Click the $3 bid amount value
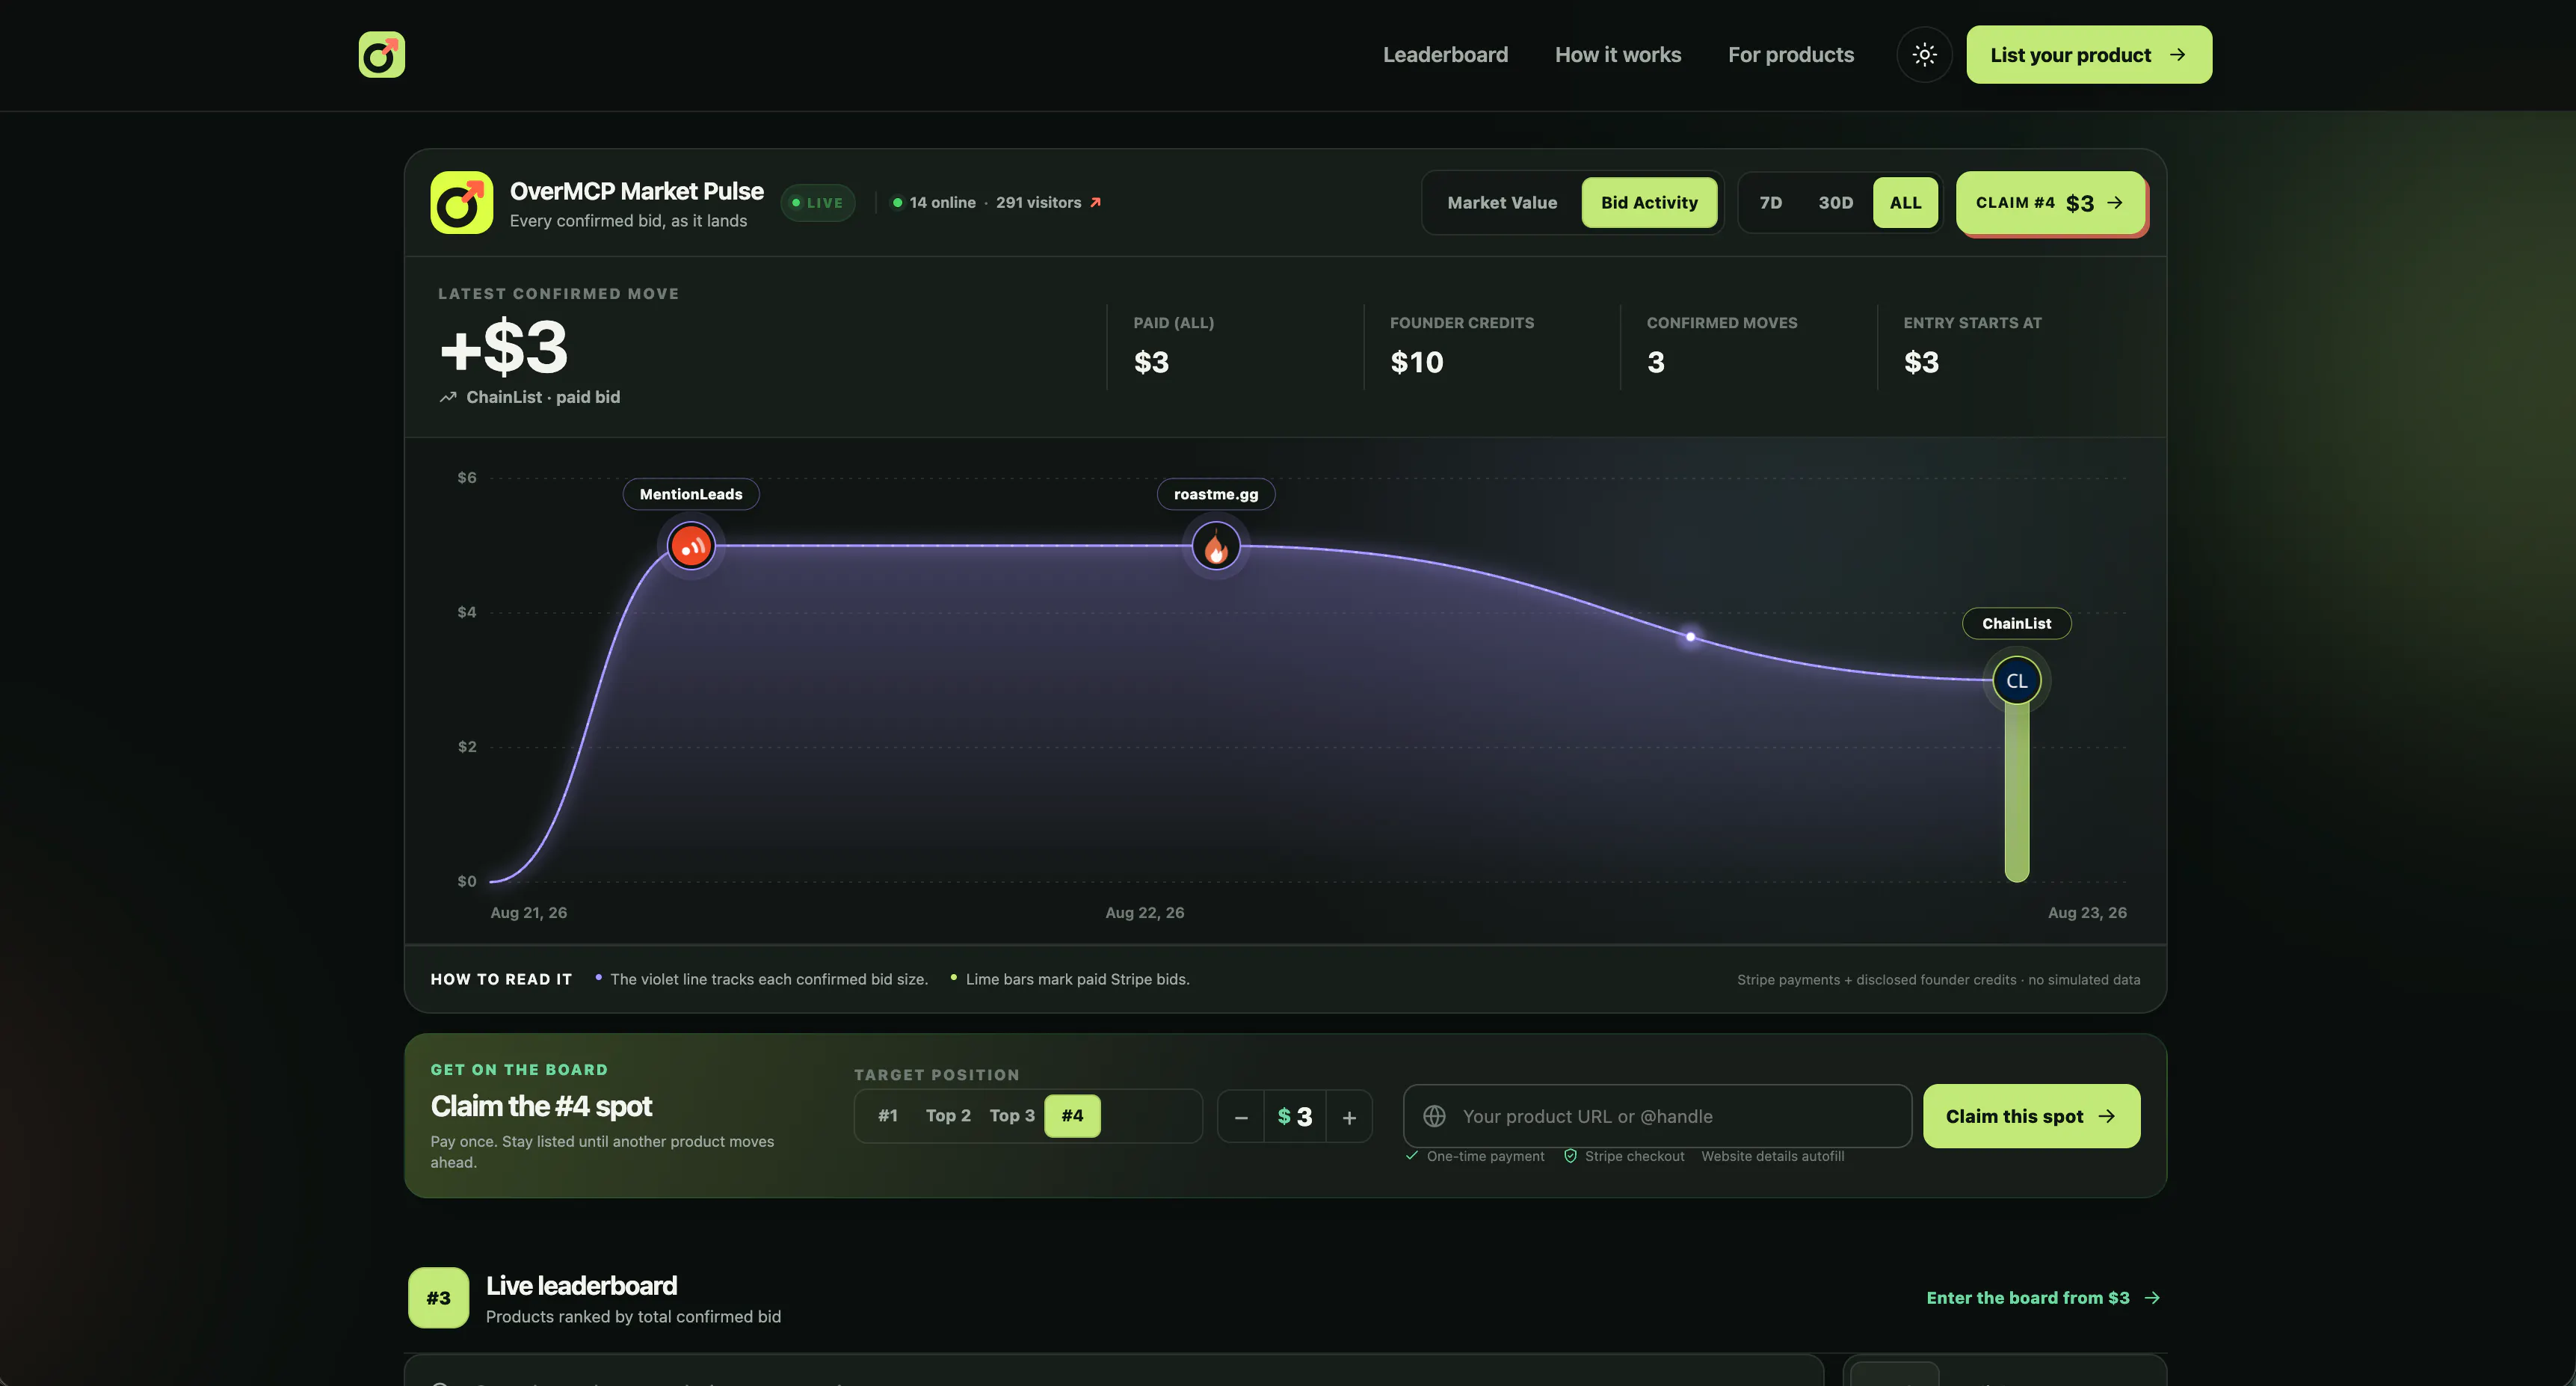The height and width of the screenshot is (1386, 2576). [x=1295, y=1117]
